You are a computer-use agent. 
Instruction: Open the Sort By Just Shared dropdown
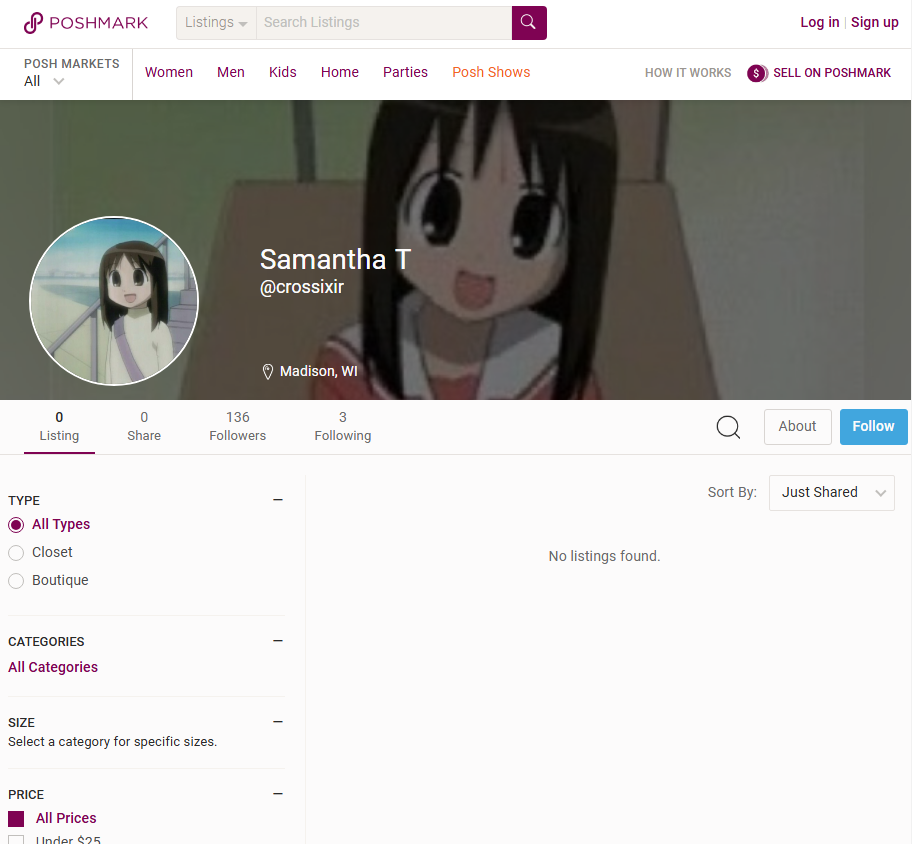(831, 493)
